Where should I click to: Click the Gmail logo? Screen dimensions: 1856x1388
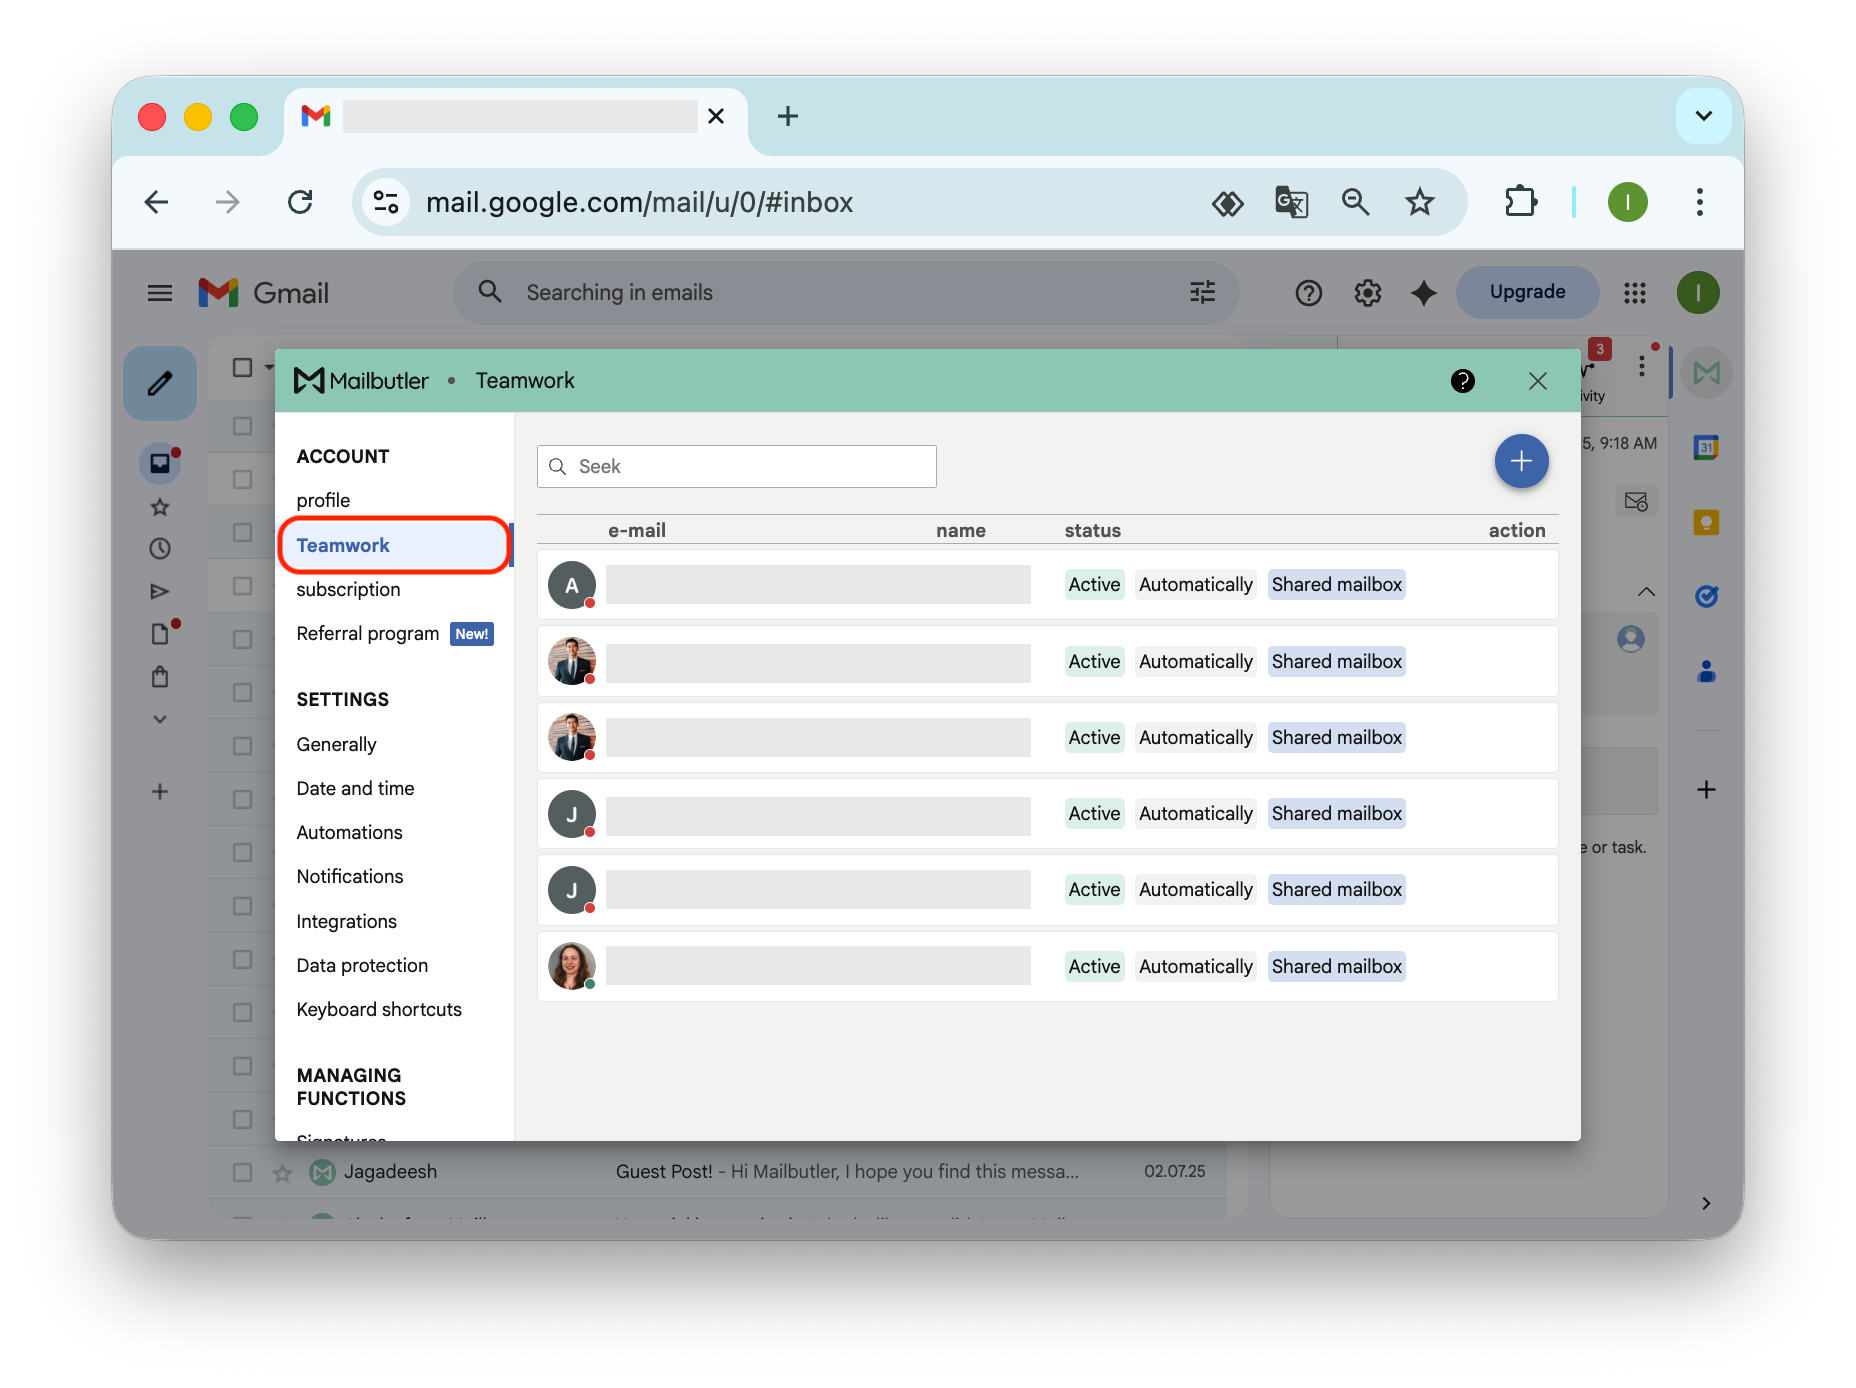(x=263, y=293)
